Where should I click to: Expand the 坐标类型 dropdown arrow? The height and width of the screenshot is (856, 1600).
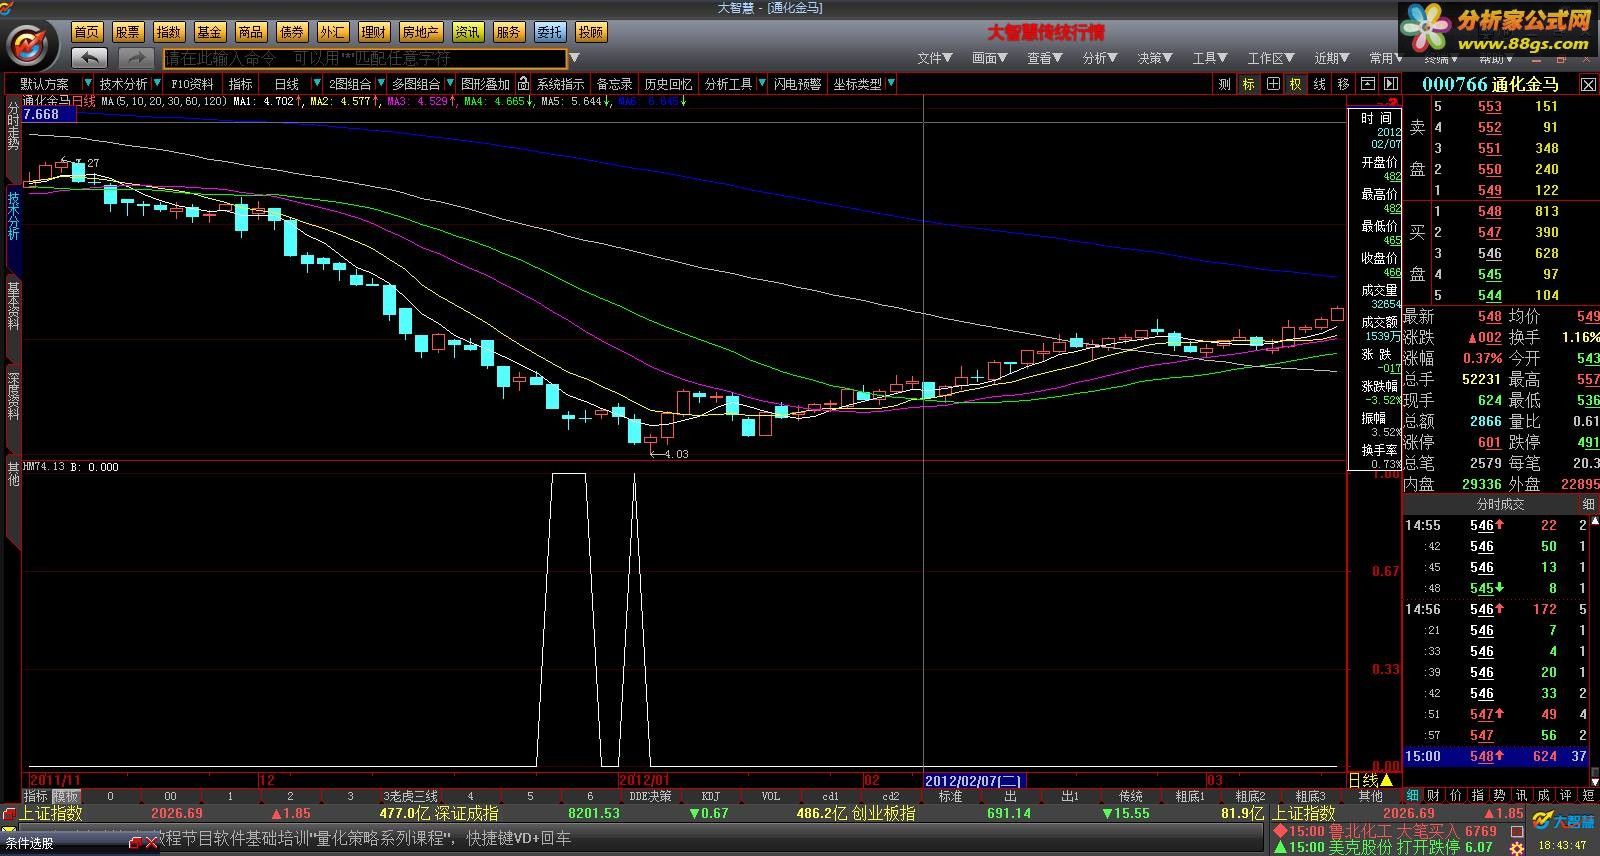tap(891, 84)
